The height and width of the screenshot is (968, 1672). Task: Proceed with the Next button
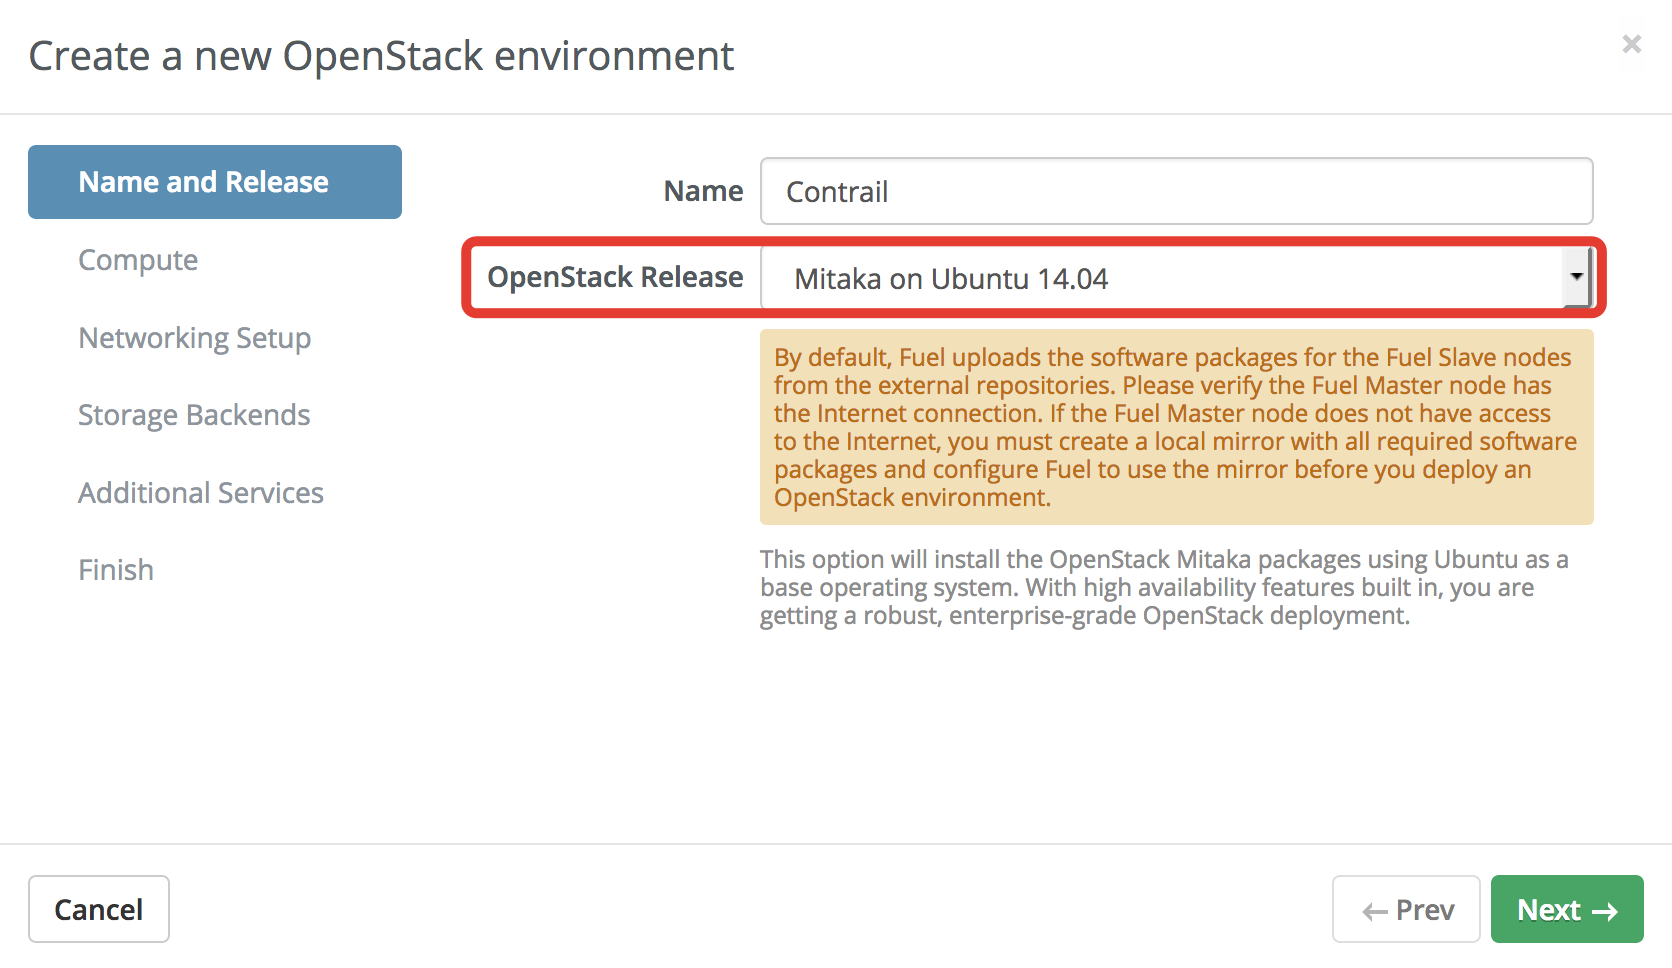point(1567,909)
